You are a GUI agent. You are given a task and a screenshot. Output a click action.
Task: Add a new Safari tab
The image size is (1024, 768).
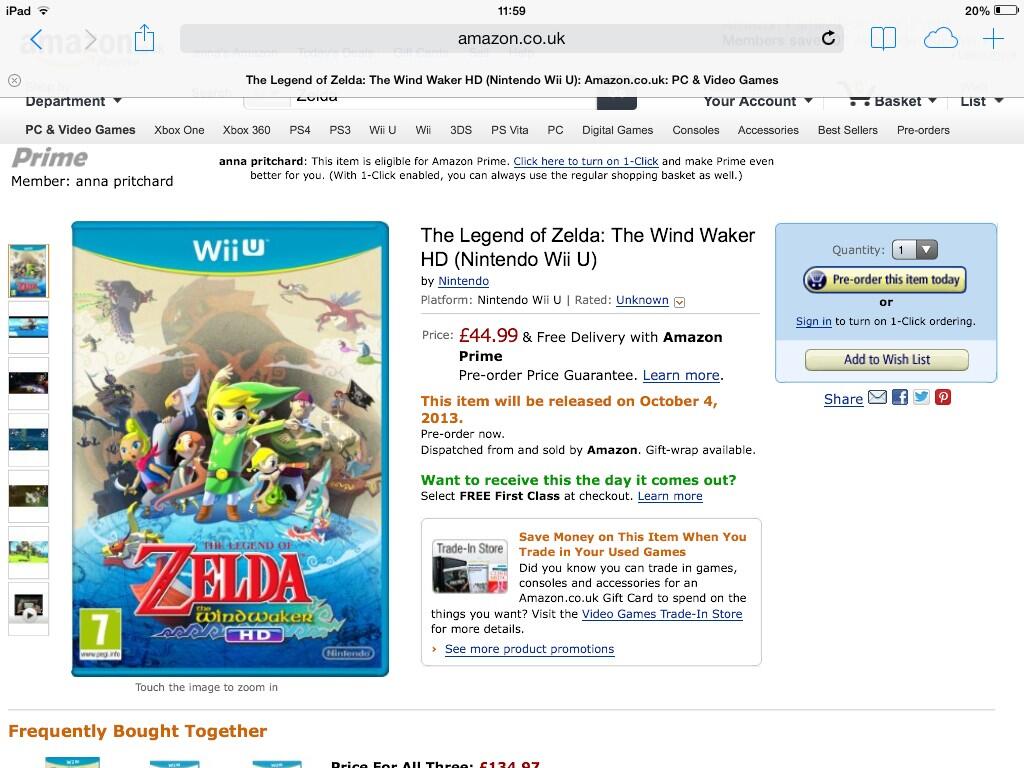point(993,39)
